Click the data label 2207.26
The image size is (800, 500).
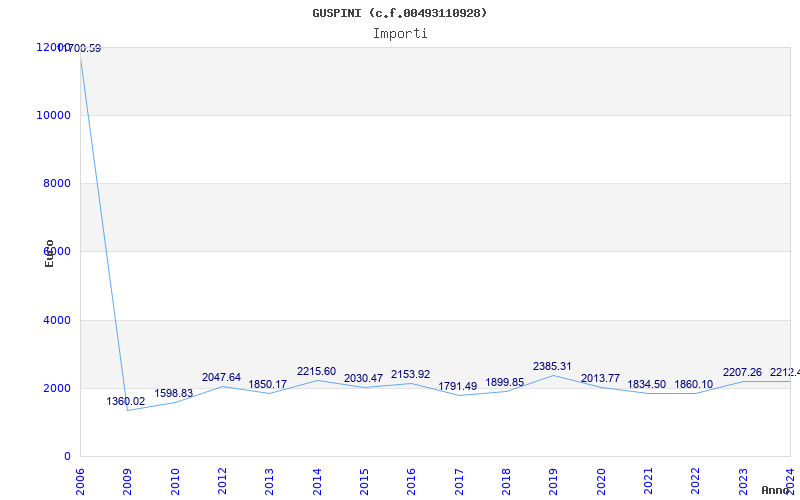[x=742, y=372]
